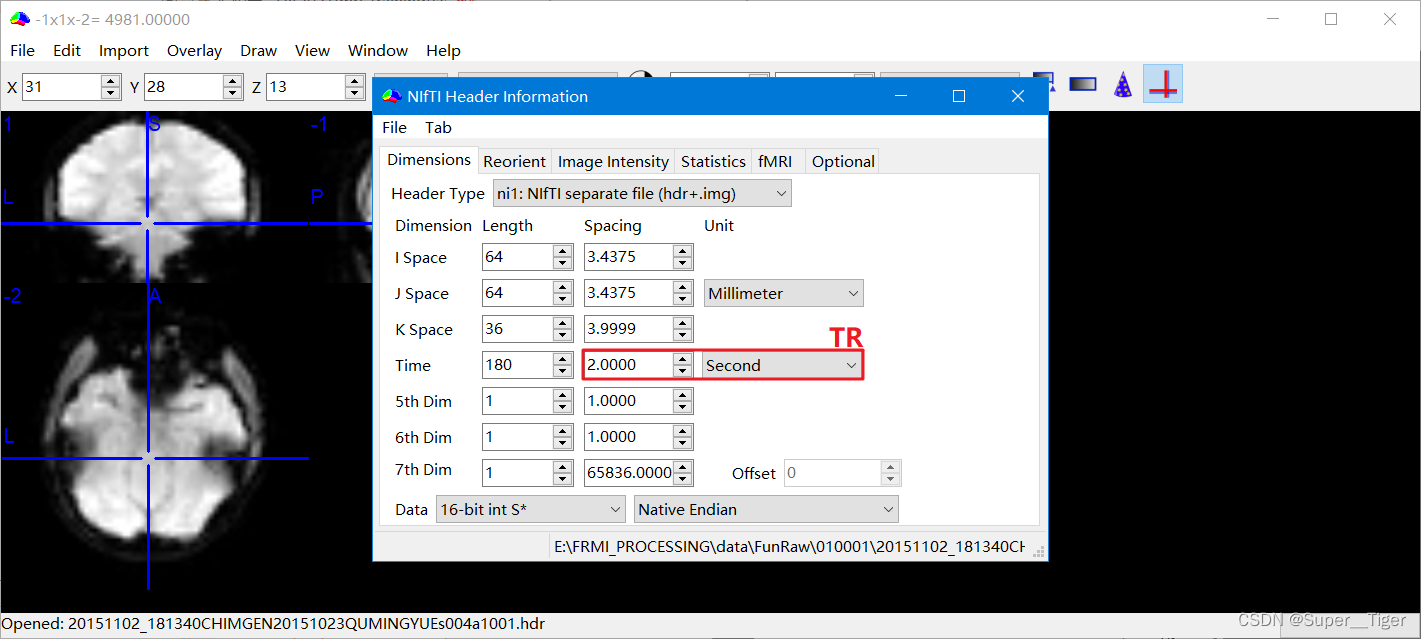Open the Native Endian dropdown

point(766,509)
